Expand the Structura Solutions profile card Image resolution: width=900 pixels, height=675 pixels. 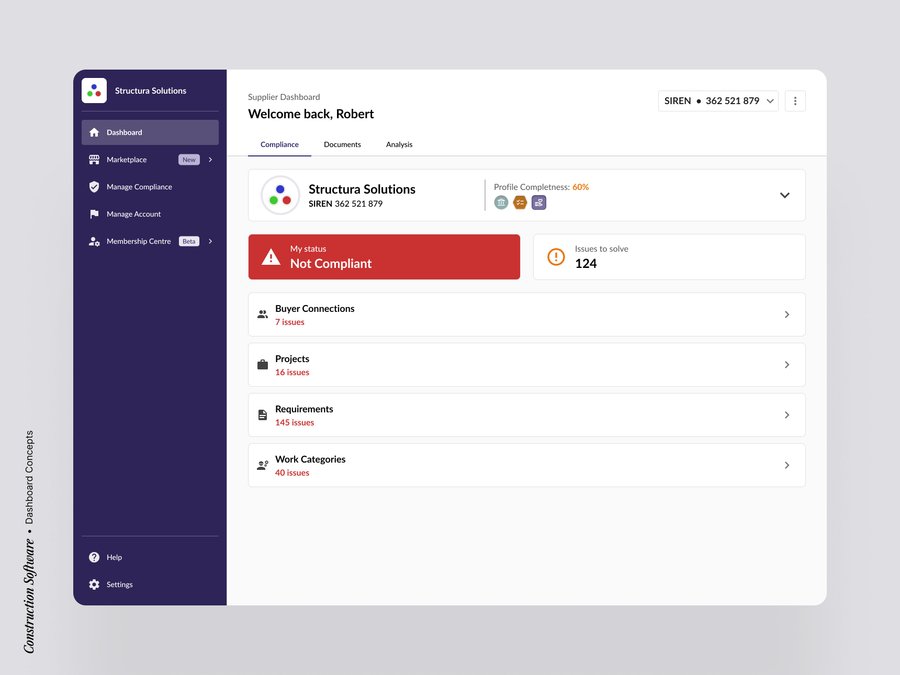(x=784, y=195)
